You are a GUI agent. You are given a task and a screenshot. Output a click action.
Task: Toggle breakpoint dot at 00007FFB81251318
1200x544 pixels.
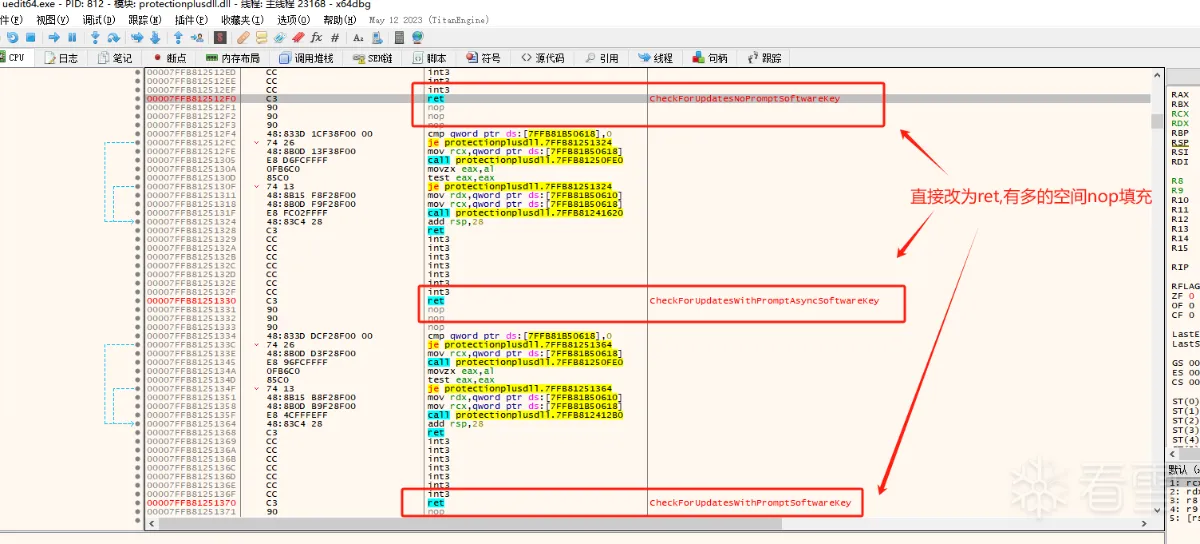pos(138,204)
